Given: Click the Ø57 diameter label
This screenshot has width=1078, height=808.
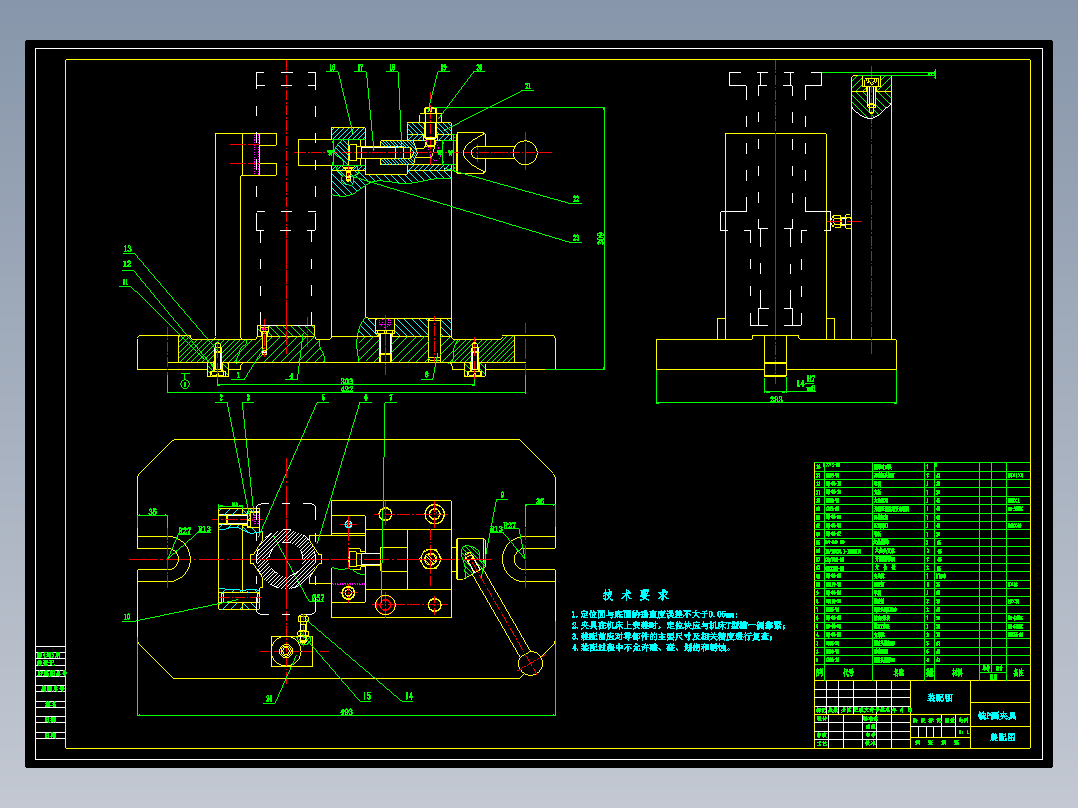Looking at the screenshot, I should [x=318, y=598].
